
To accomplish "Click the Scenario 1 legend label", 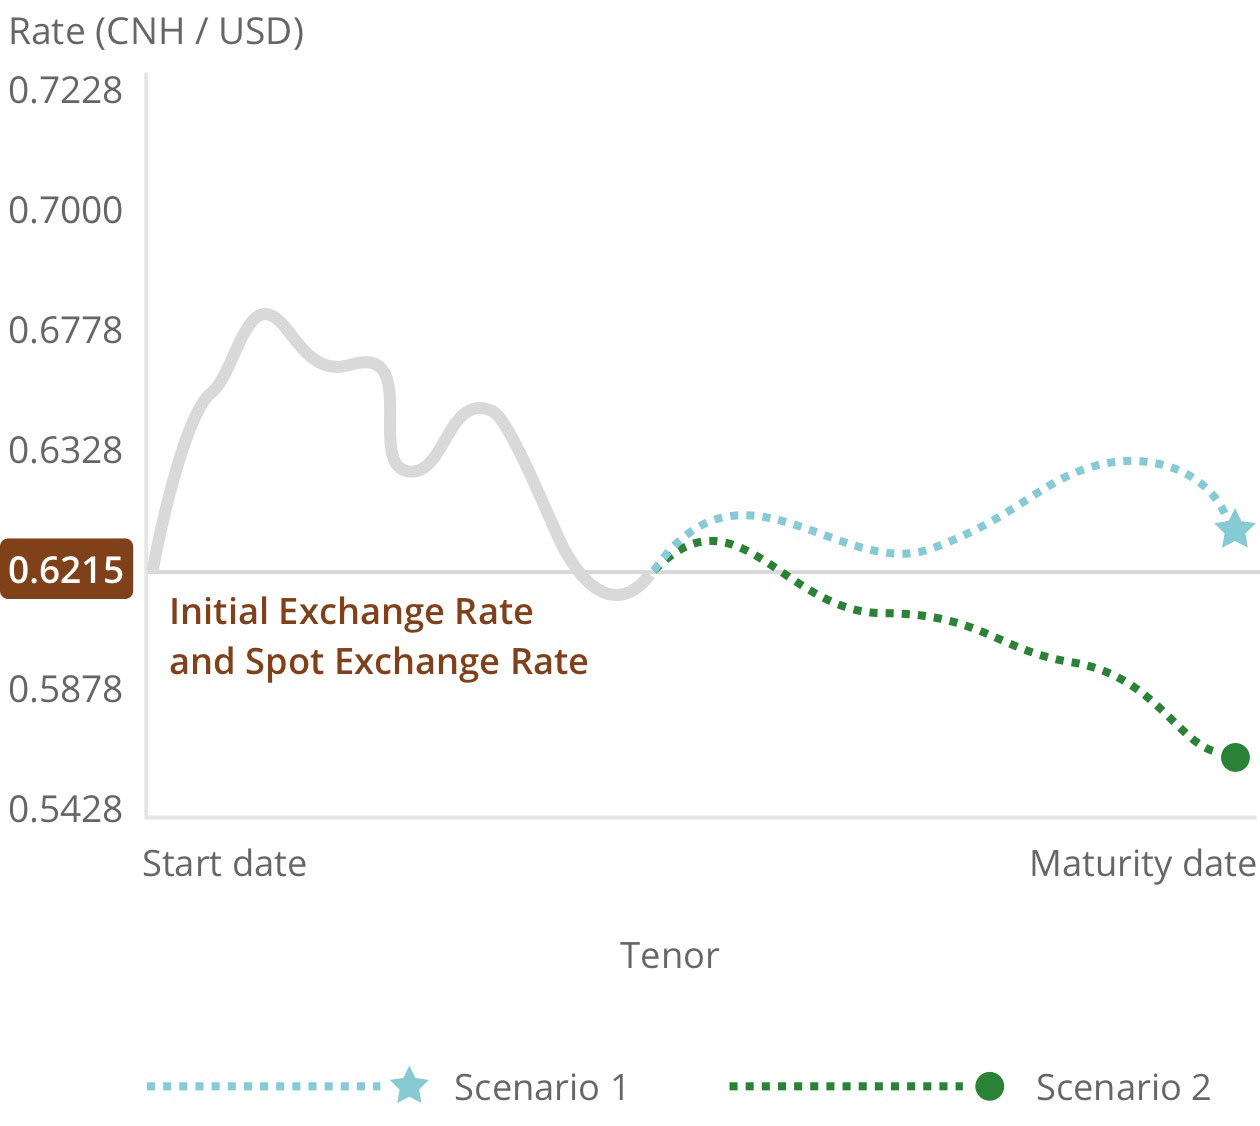I will (540, 1087).
